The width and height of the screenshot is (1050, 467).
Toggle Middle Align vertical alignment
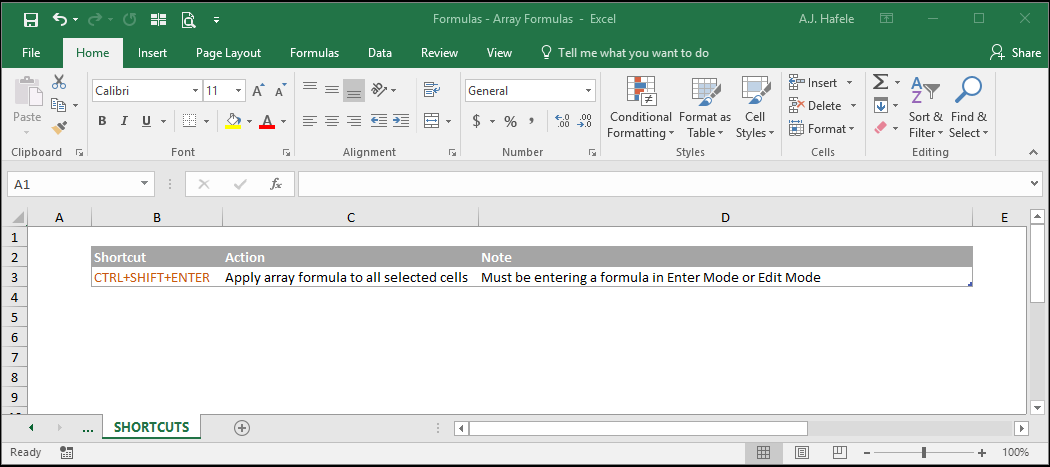[331, 89]
